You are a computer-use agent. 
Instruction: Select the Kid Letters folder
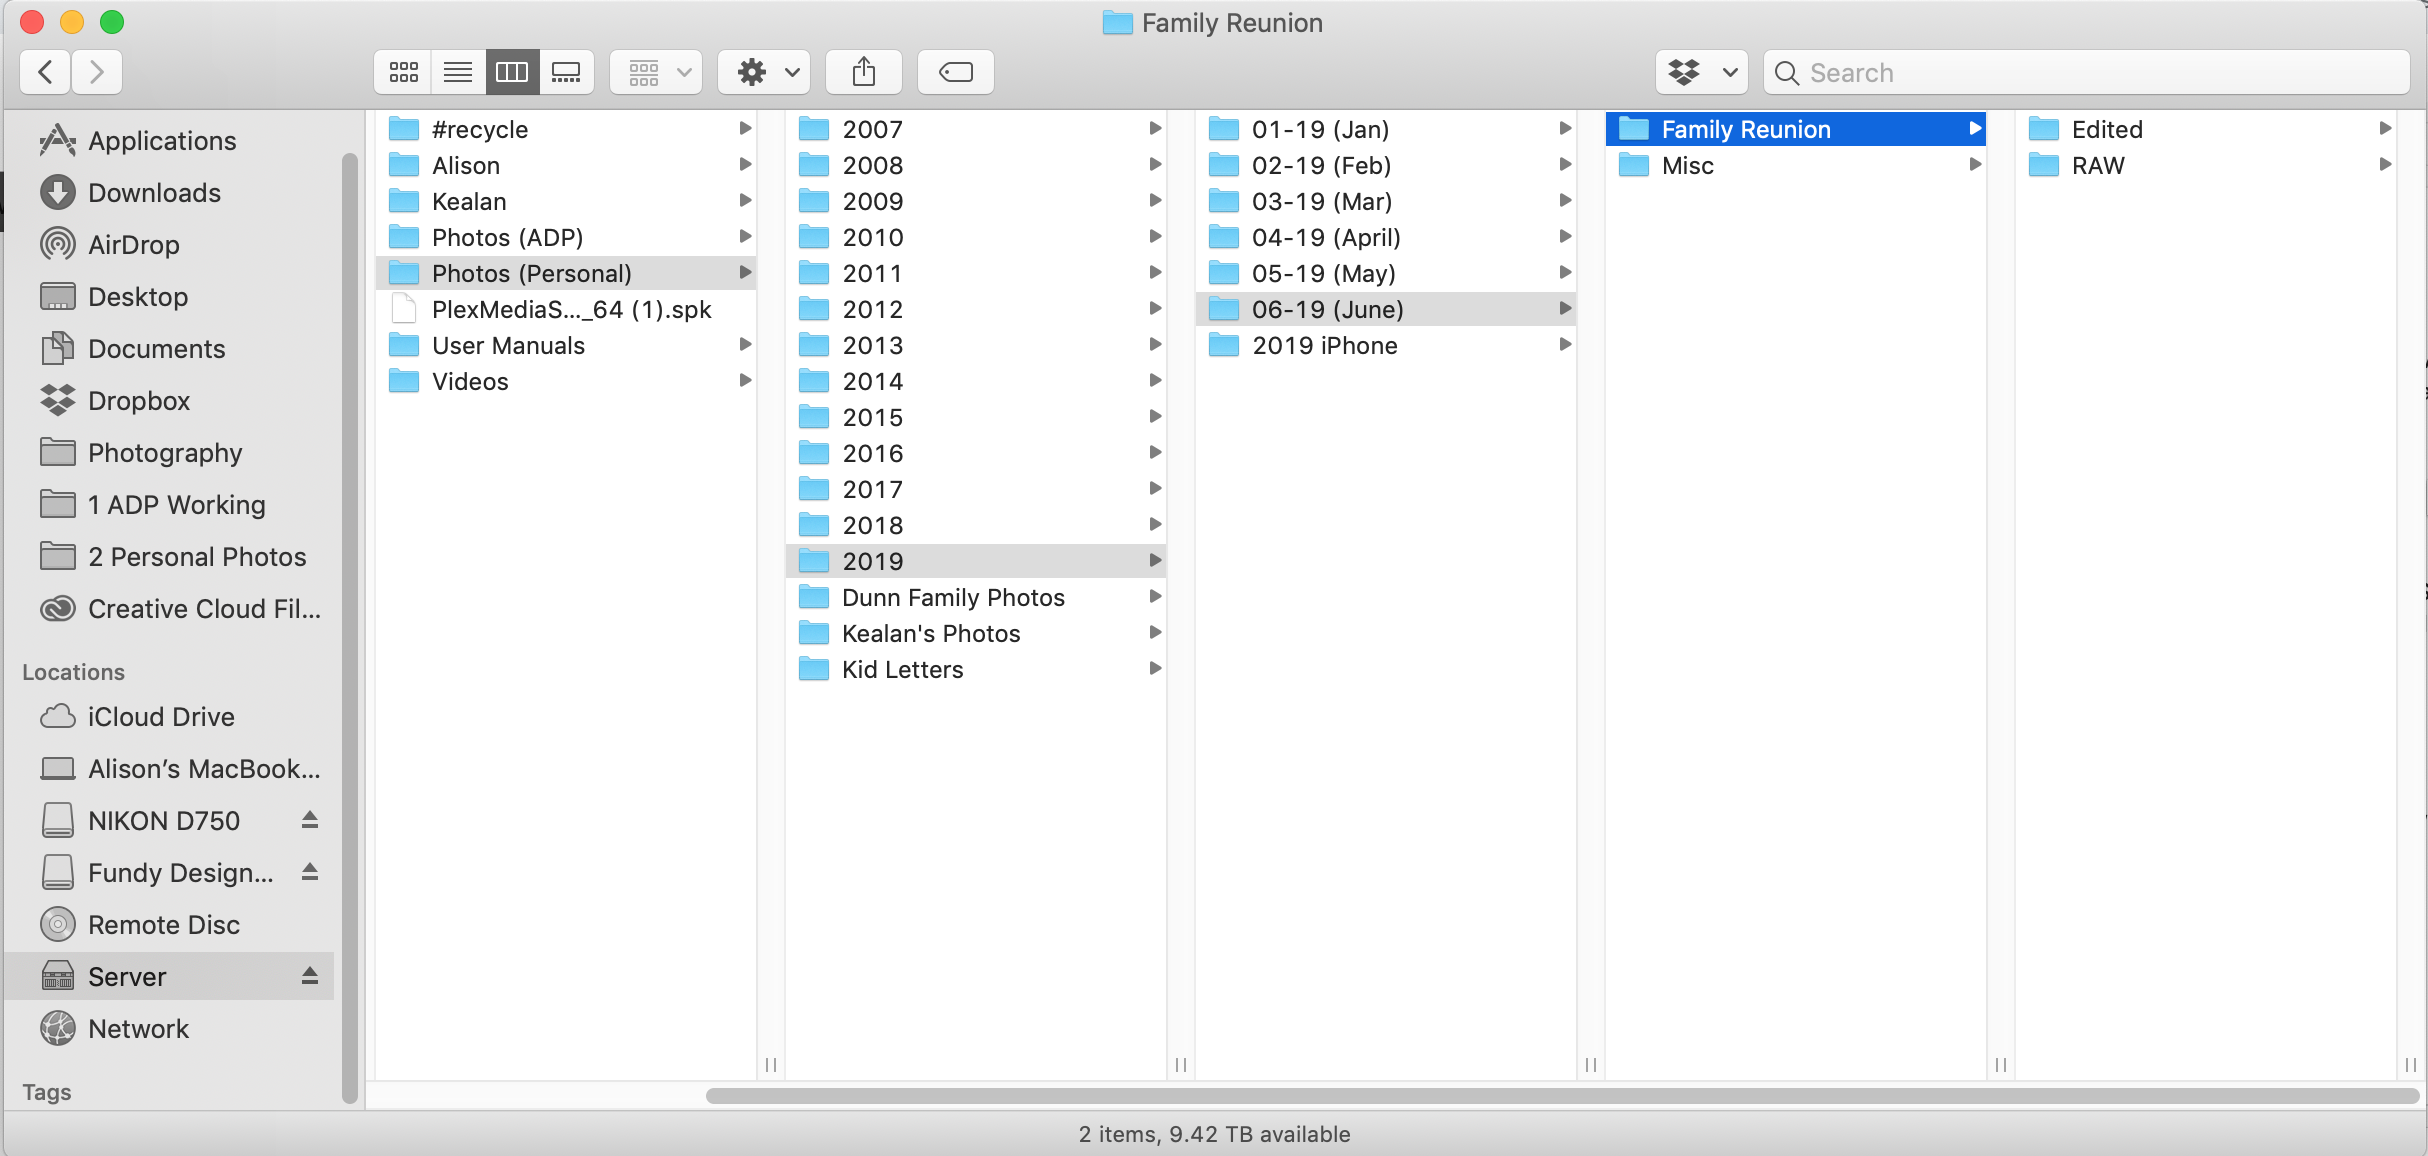[x=976, y=669]
